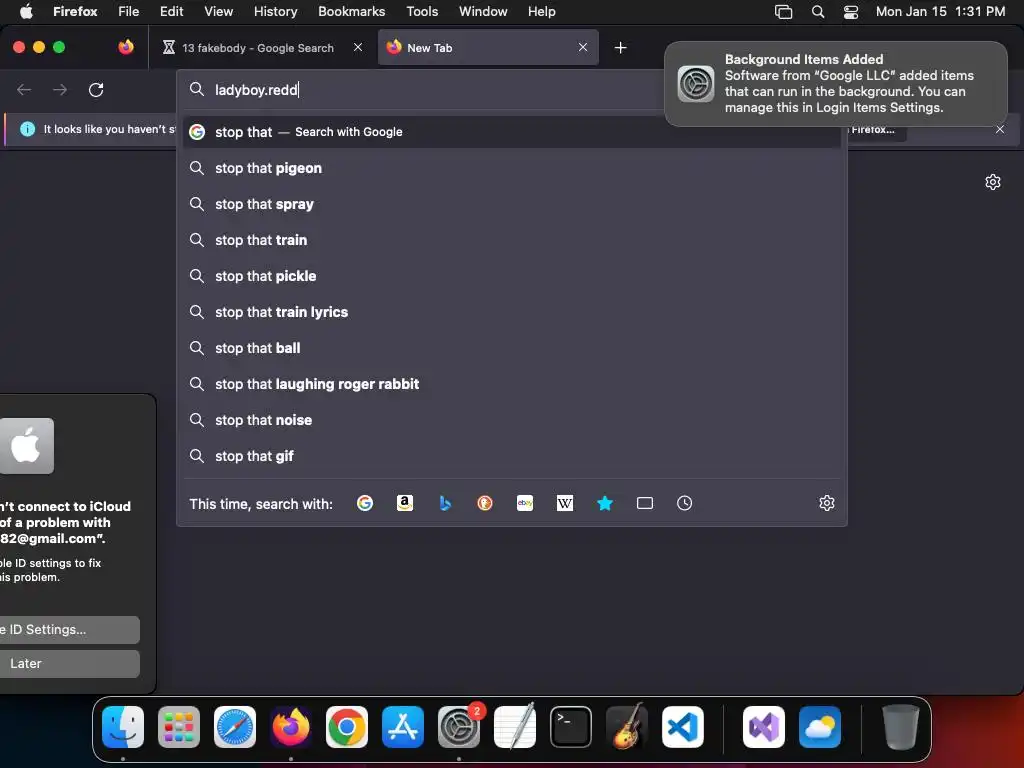Open Spotlight search in the menu bar
This screenshot has width=1024, height=768.
(x=818, y=11)
